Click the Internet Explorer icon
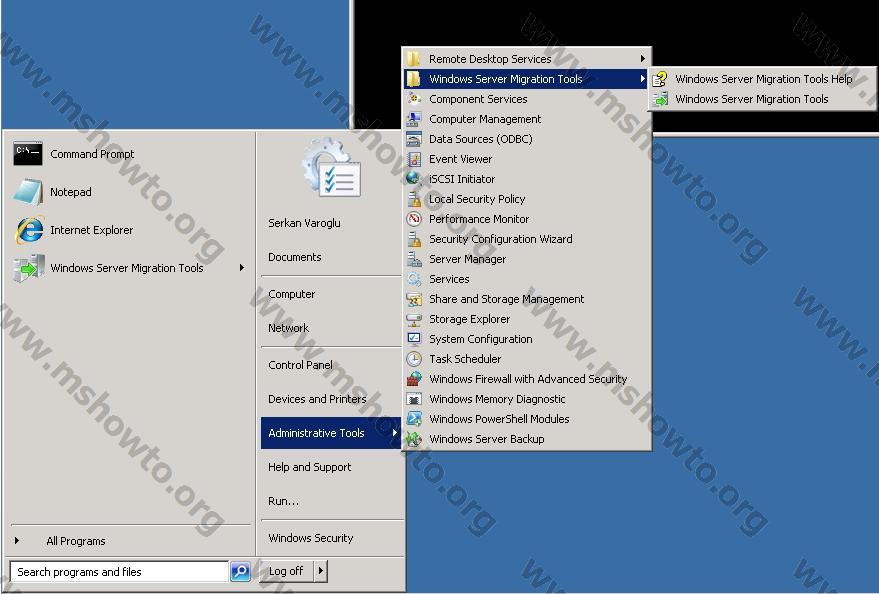879x594 pixels. 29,230
